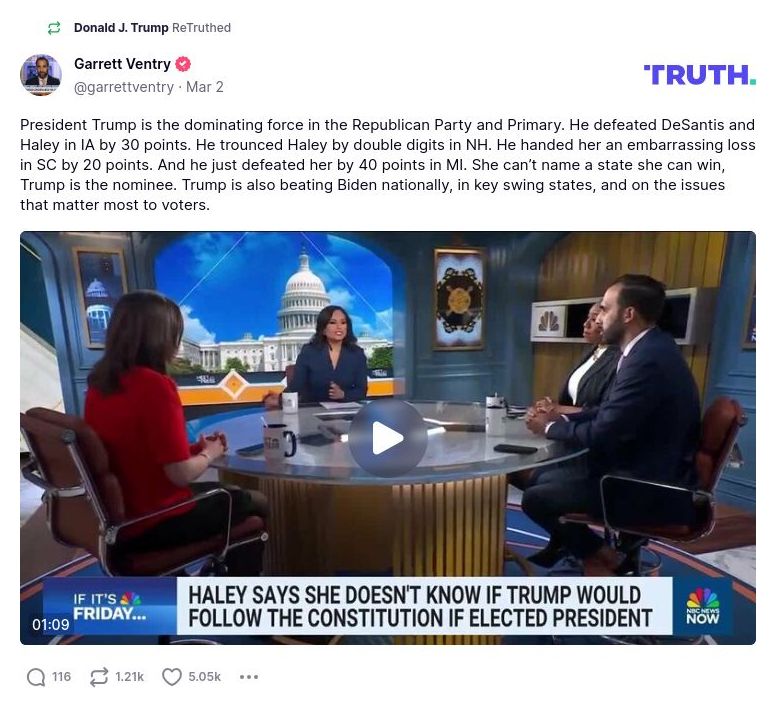
Task: Click the green ReTruthed indicator icon
Action: (54, 28)
